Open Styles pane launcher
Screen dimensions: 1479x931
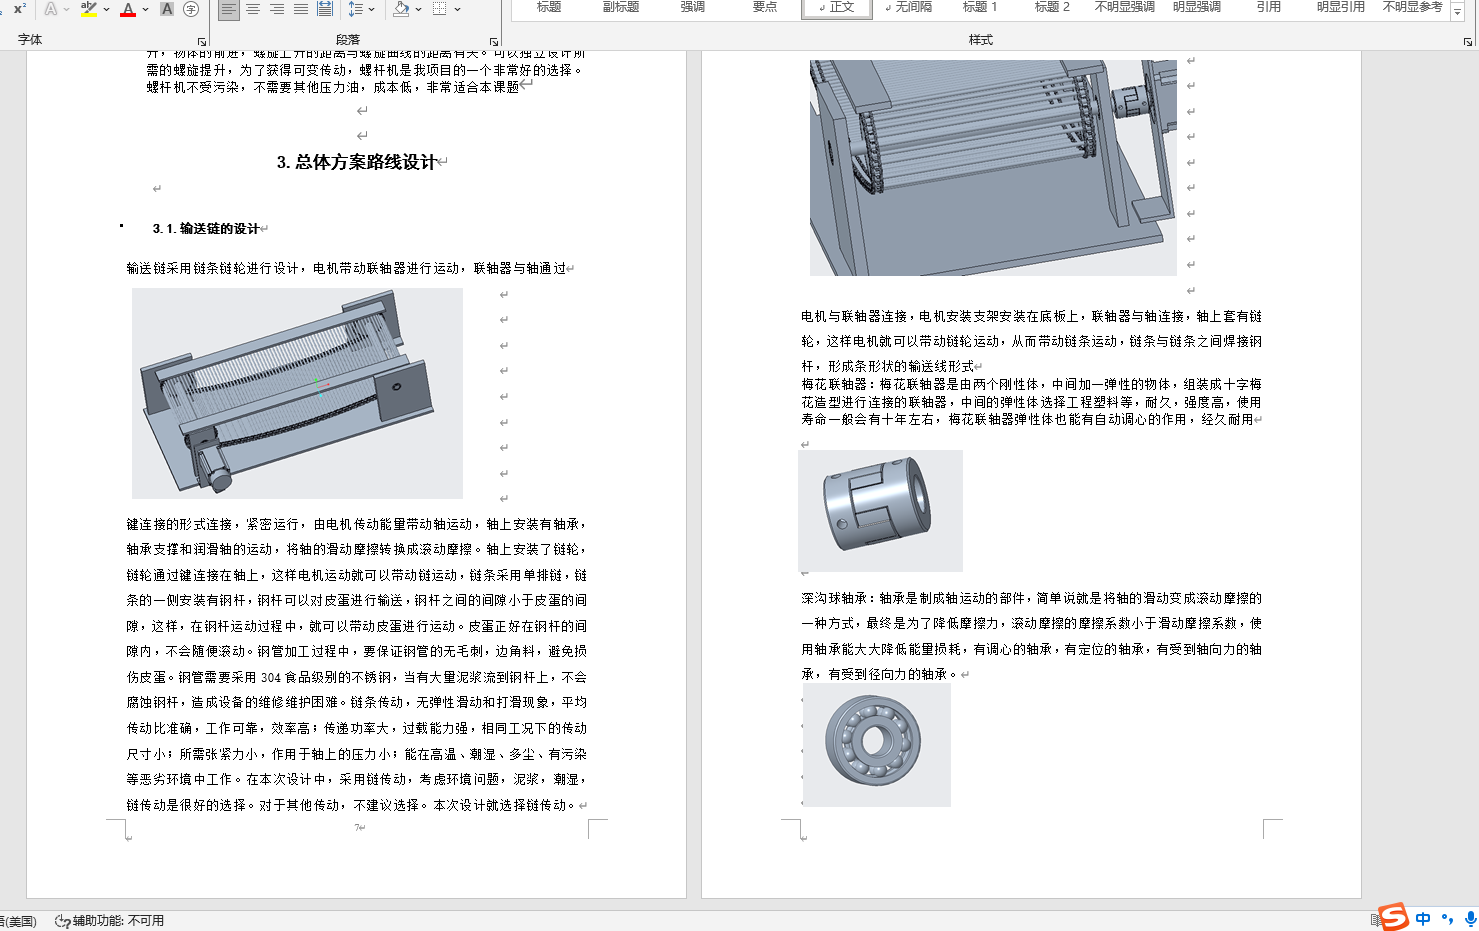[1467, 41]
